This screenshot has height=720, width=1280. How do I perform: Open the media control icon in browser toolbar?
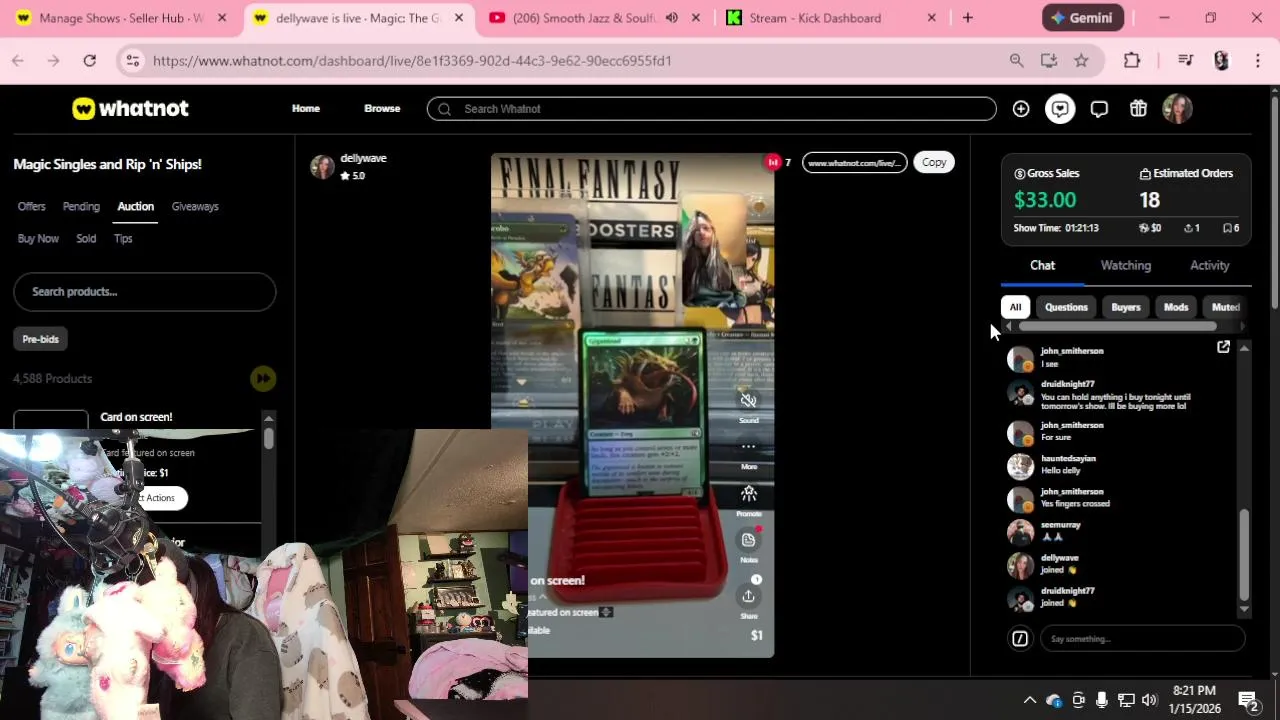pyautogui.click(x=1185, y=61)
